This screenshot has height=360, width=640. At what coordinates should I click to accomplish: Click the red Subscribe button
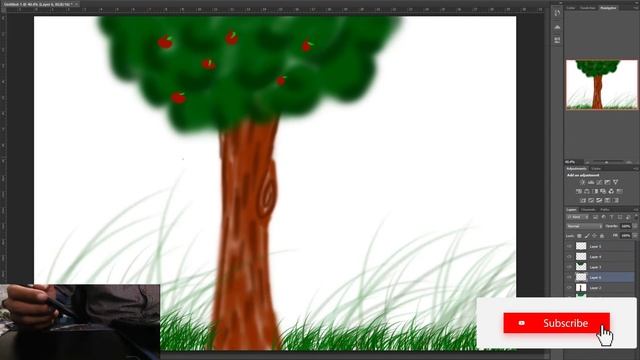click(x=556, y=323)
